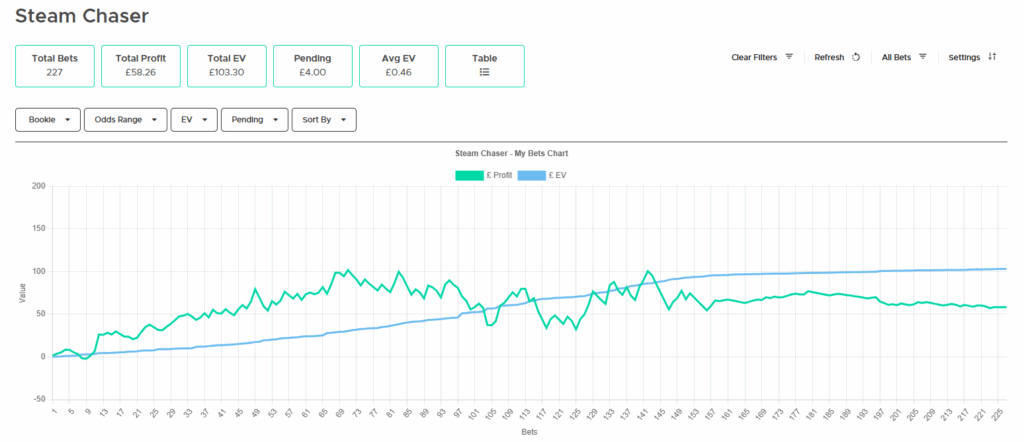Click the Settings sort arrows icon
Image resolution: width=1024 pixels, height=442 pixels.
click(992, 57)
